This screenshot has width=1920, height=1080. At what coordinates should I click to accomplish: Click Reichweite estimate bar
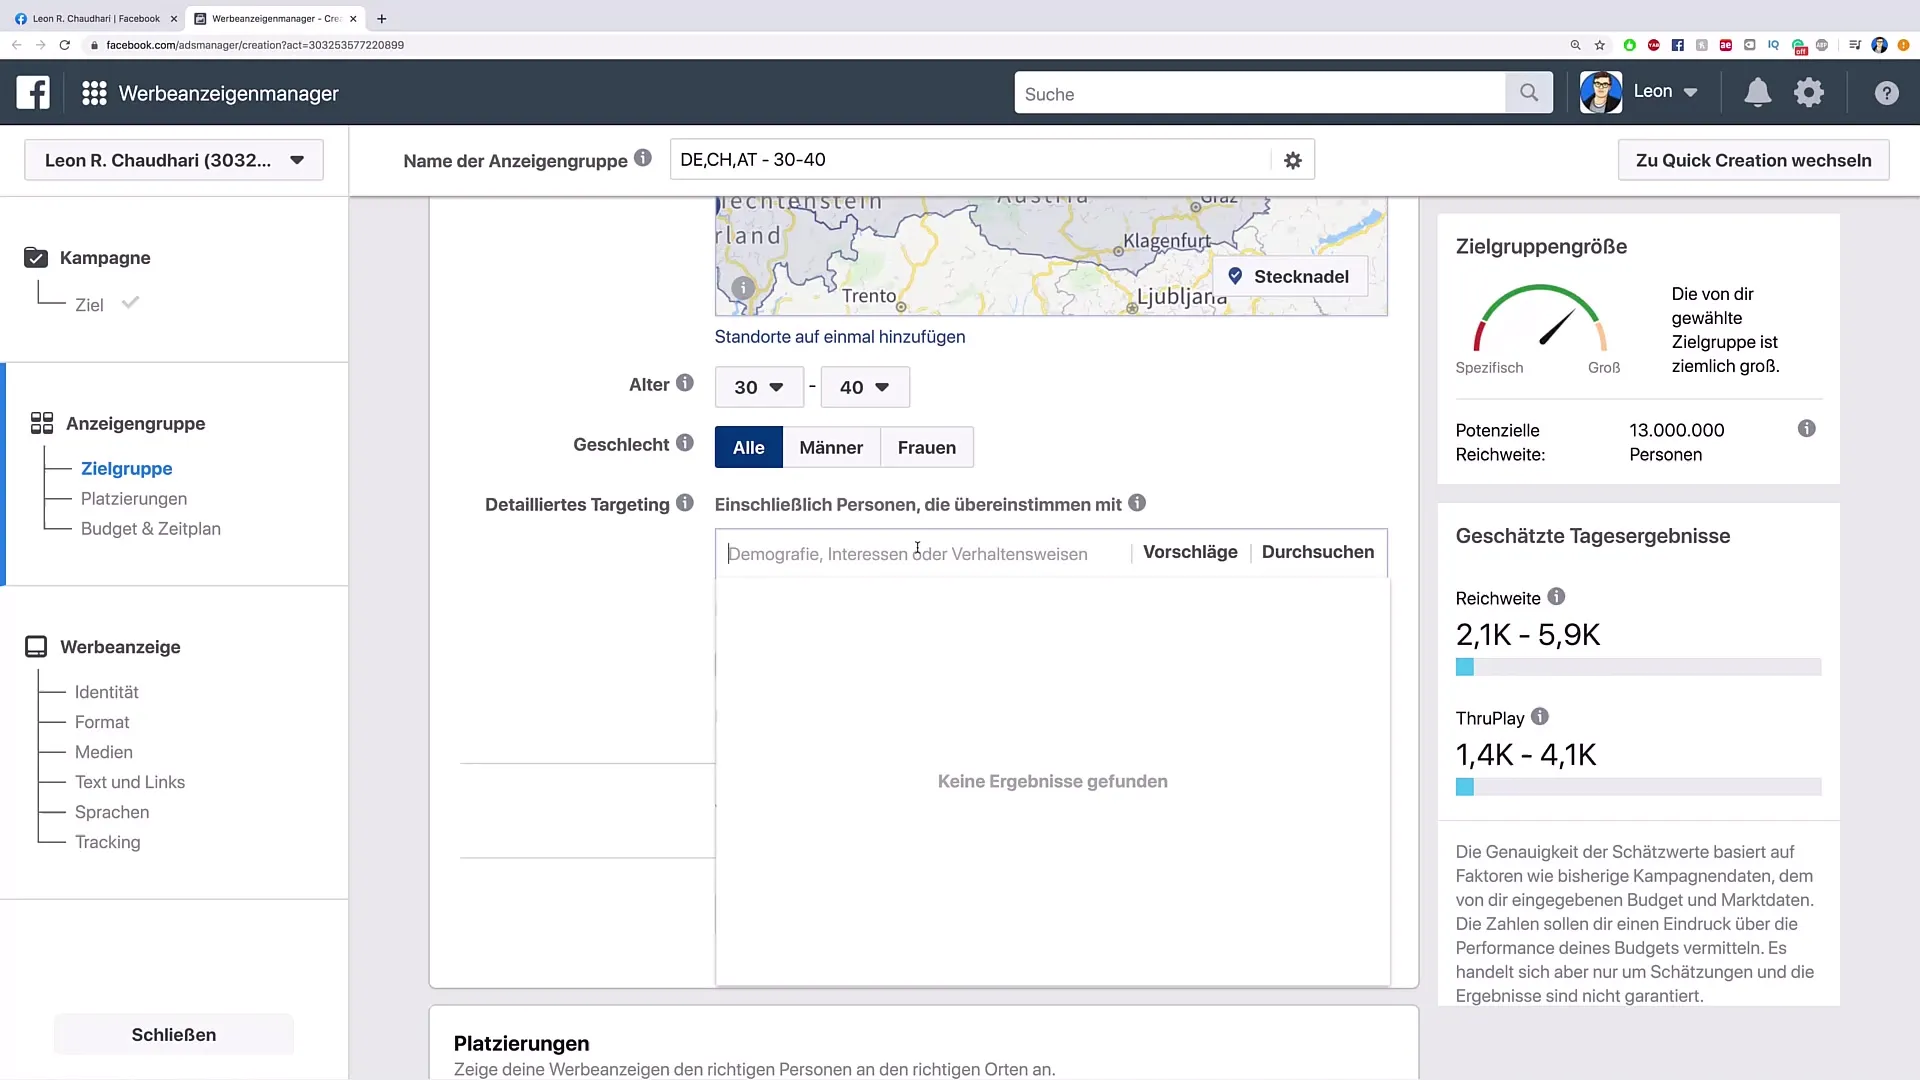(x=1638, y=667)
